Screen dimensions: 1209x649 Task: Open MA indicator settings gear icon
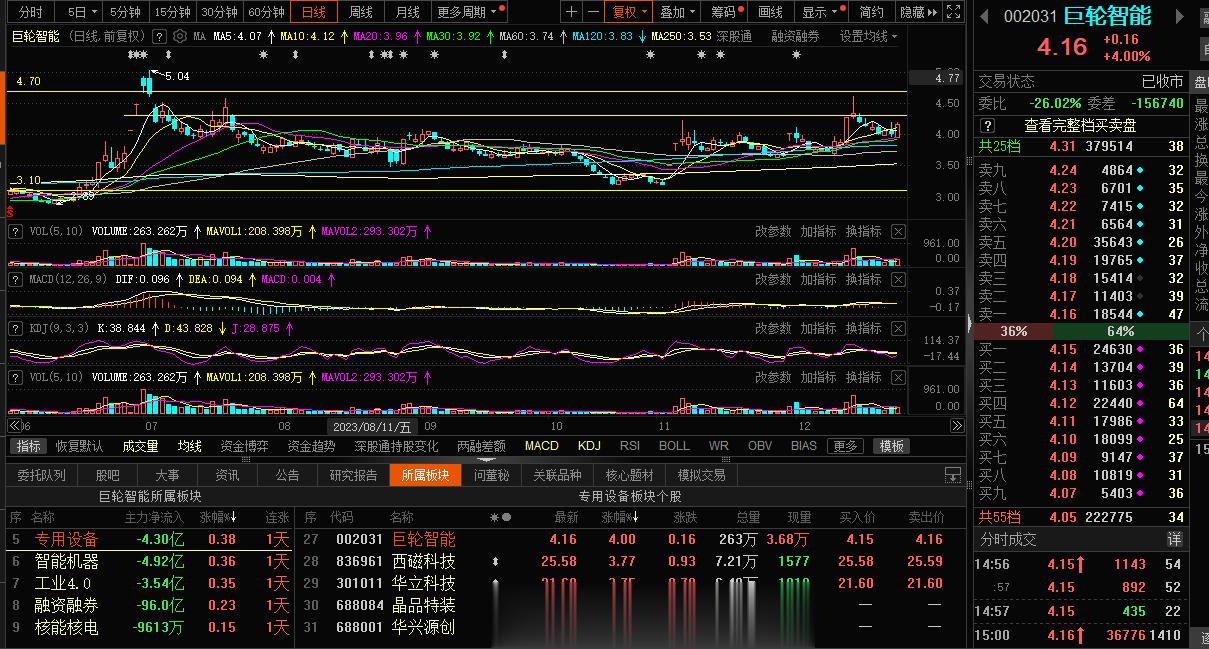point(179,36)
